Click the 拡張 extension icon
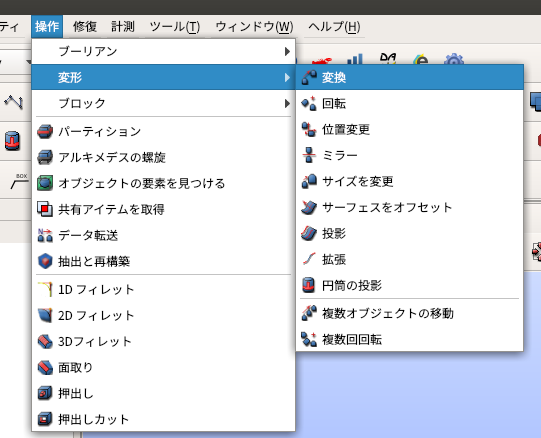The image size is (541, 438). tap(309, 260)
